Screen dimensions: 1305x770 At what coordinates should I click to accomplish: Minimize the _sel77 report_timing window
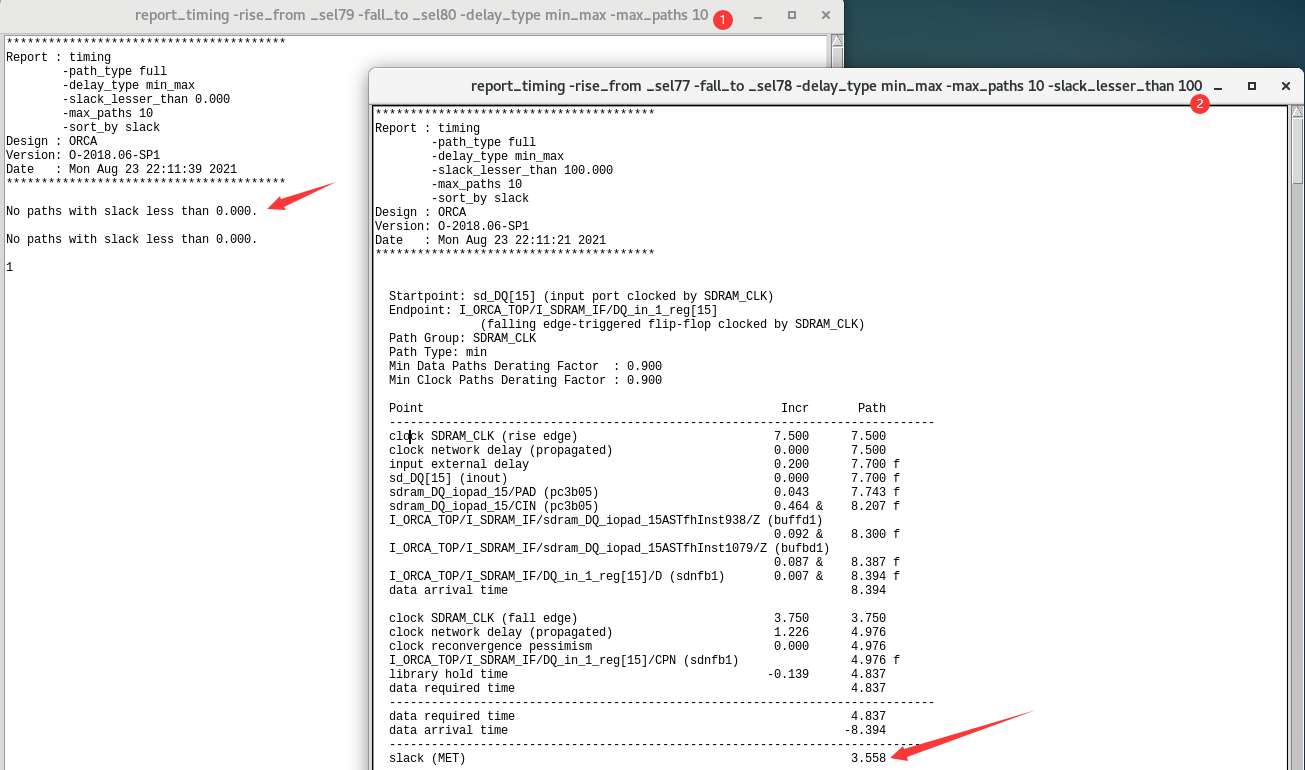point(1218,87)
